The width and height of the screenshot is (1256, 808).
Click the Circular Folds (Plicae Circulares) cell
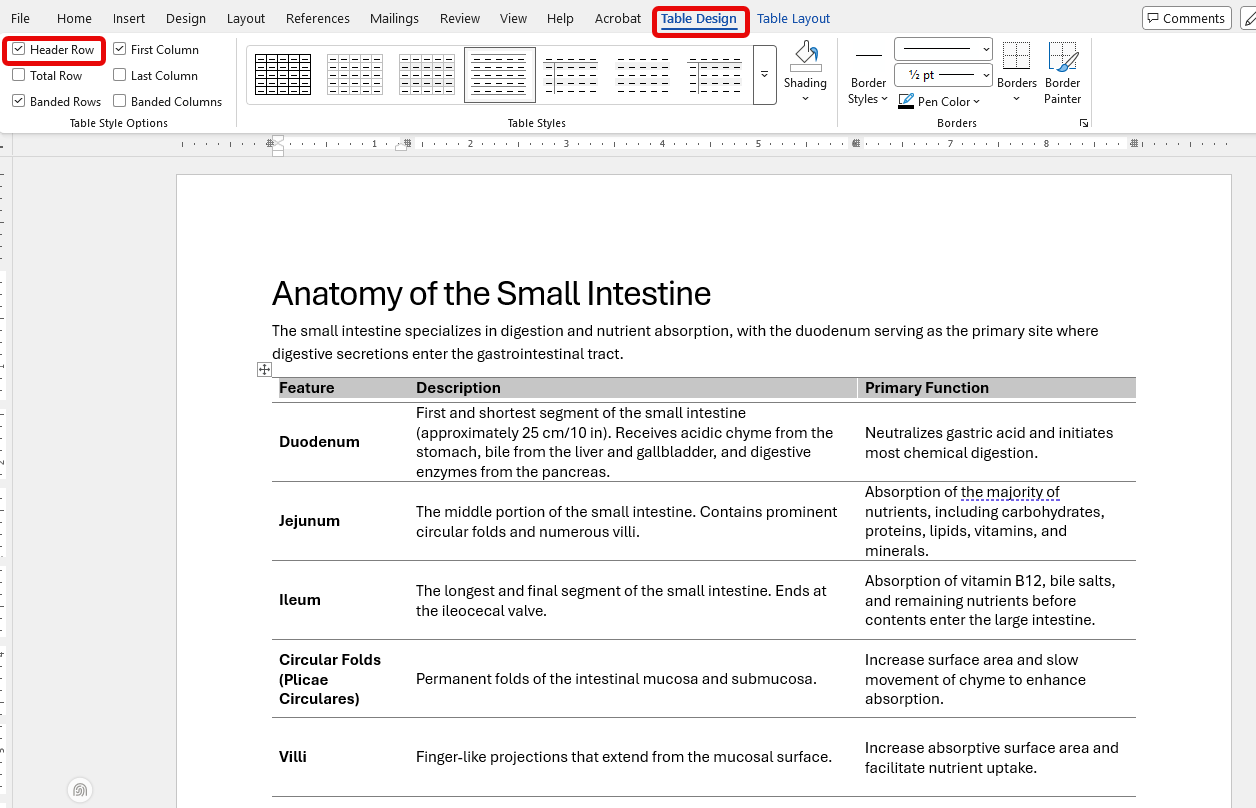coord(340,679)
